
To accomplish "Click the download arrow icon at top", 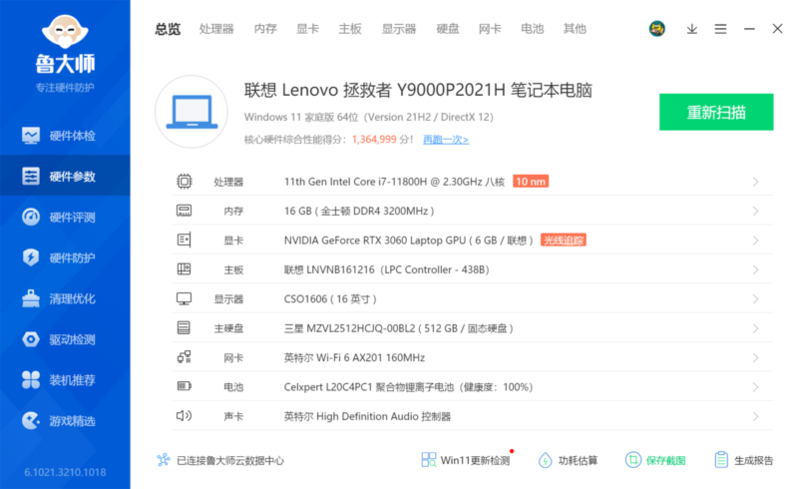I will [692, 29].
